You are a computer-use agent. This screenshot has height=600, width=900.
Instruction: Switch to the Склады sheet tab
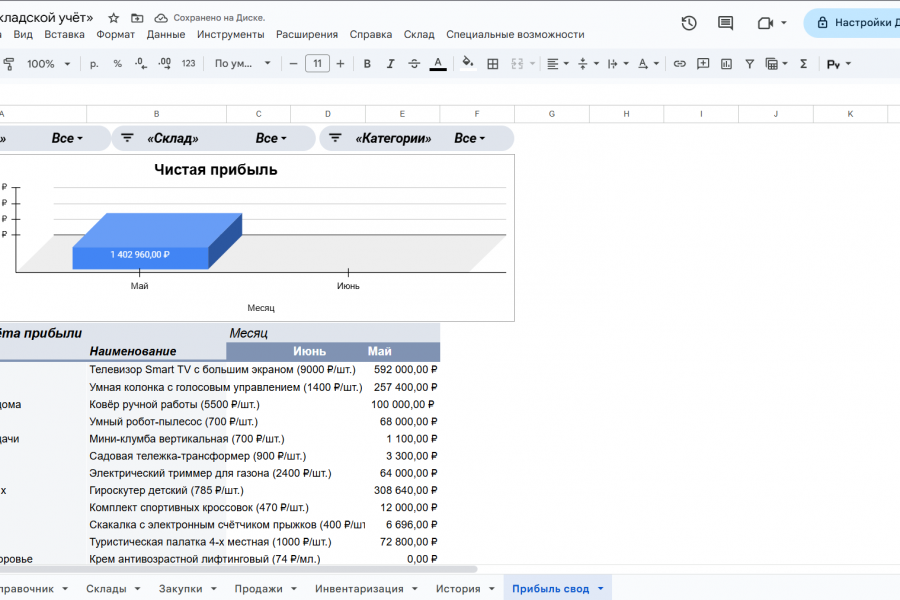106,589
